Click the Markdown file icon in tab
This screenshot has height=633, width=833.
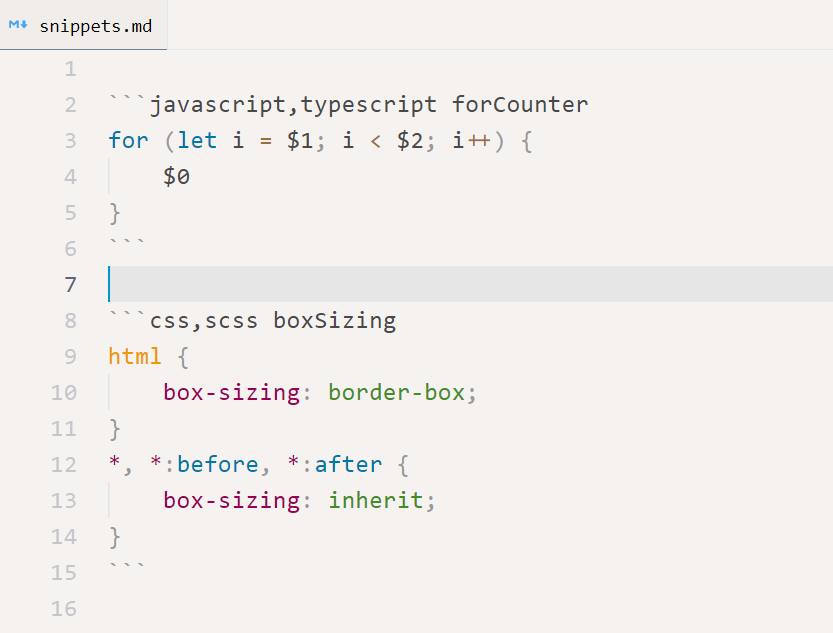[x=18, y=24]
